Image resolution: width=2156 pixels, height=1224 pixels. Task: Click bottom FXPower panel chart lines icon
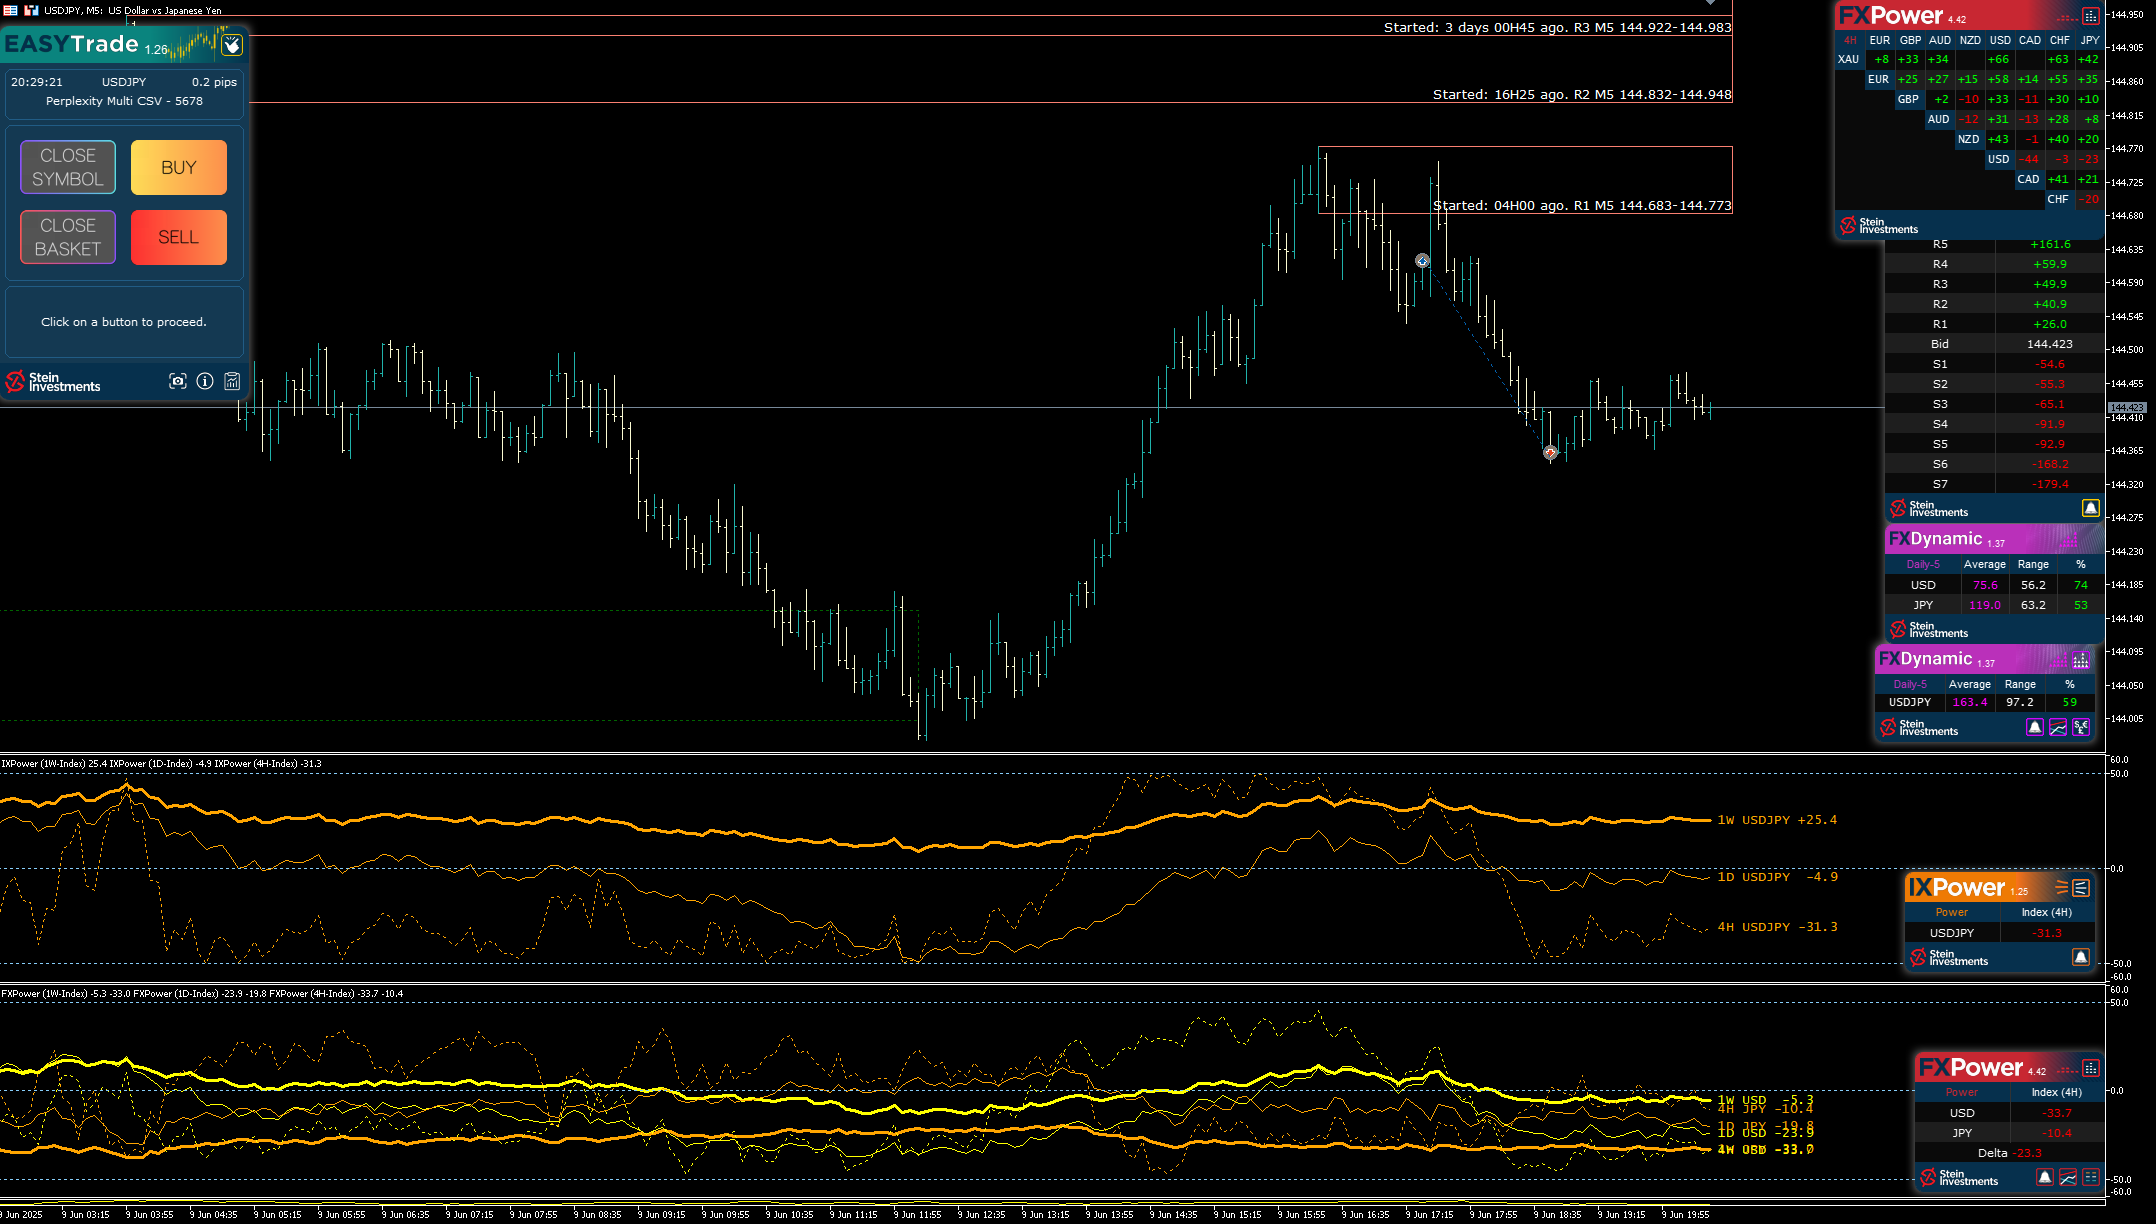point(2068,1177)
